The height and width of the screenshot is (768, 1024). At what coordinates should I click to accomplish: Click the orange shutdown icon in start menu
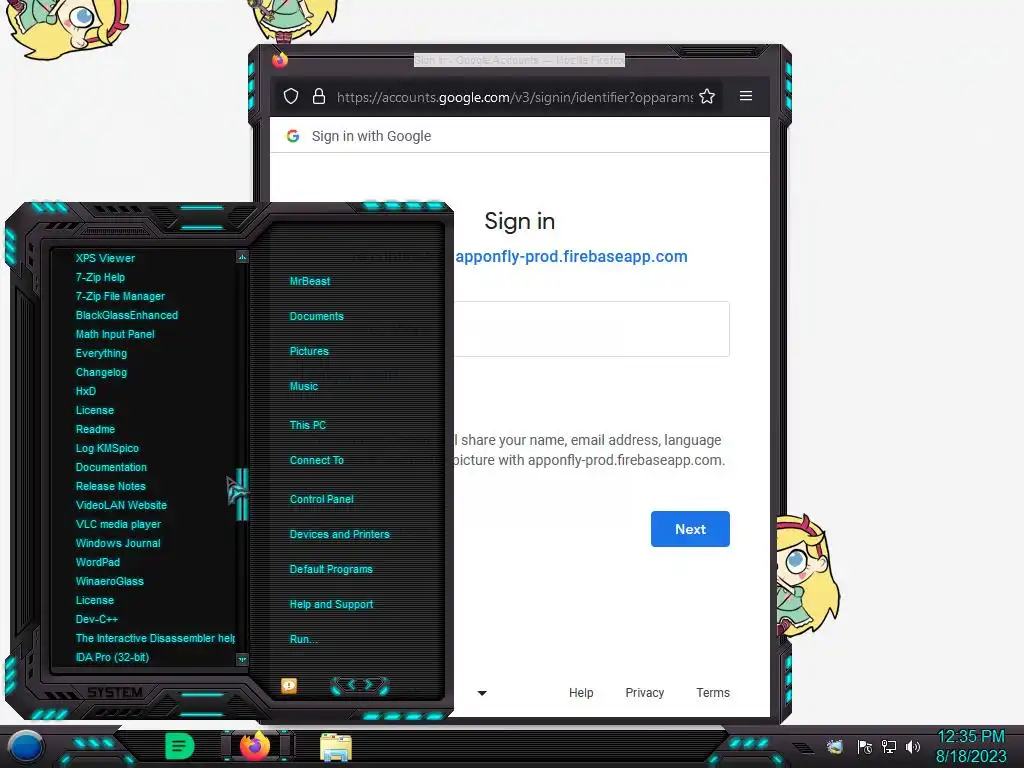pos(289,685)
